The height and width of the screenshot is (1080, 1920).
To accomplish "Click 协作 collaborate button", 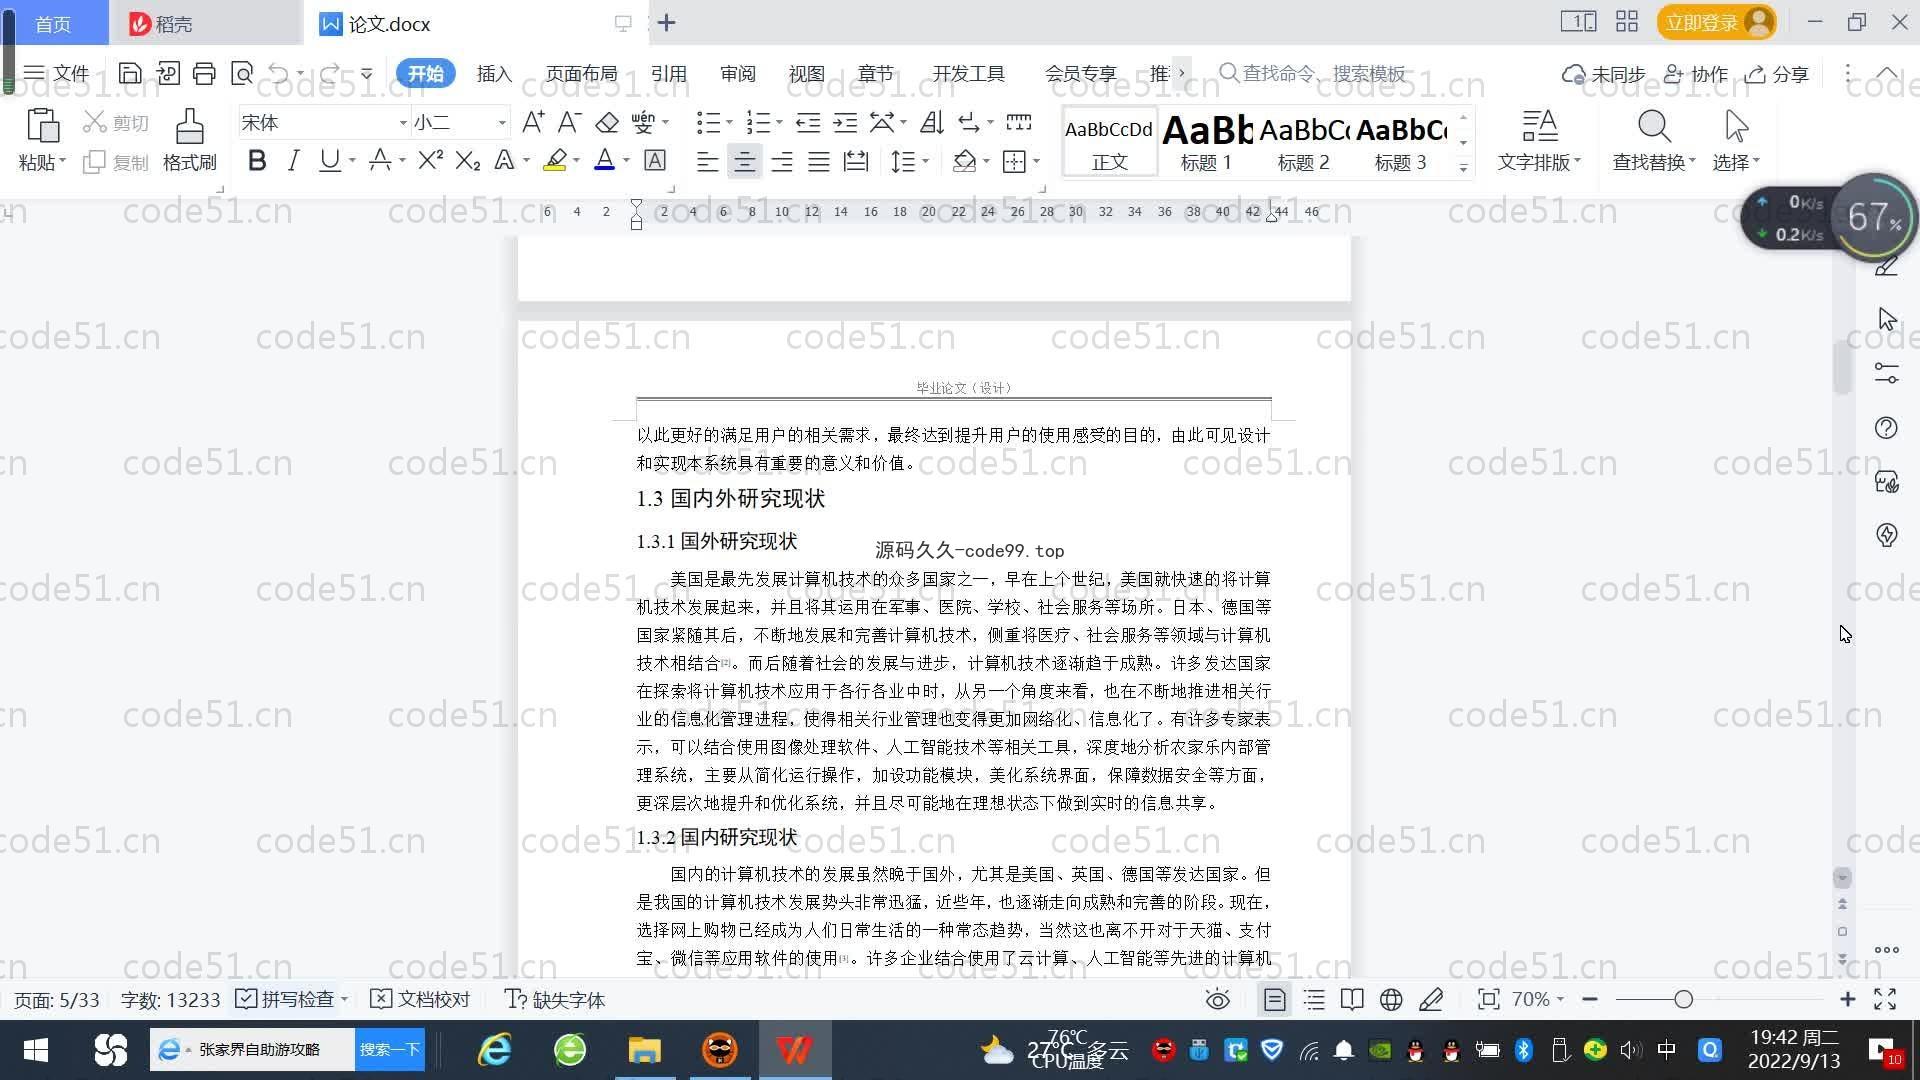I will (1696, 73).
